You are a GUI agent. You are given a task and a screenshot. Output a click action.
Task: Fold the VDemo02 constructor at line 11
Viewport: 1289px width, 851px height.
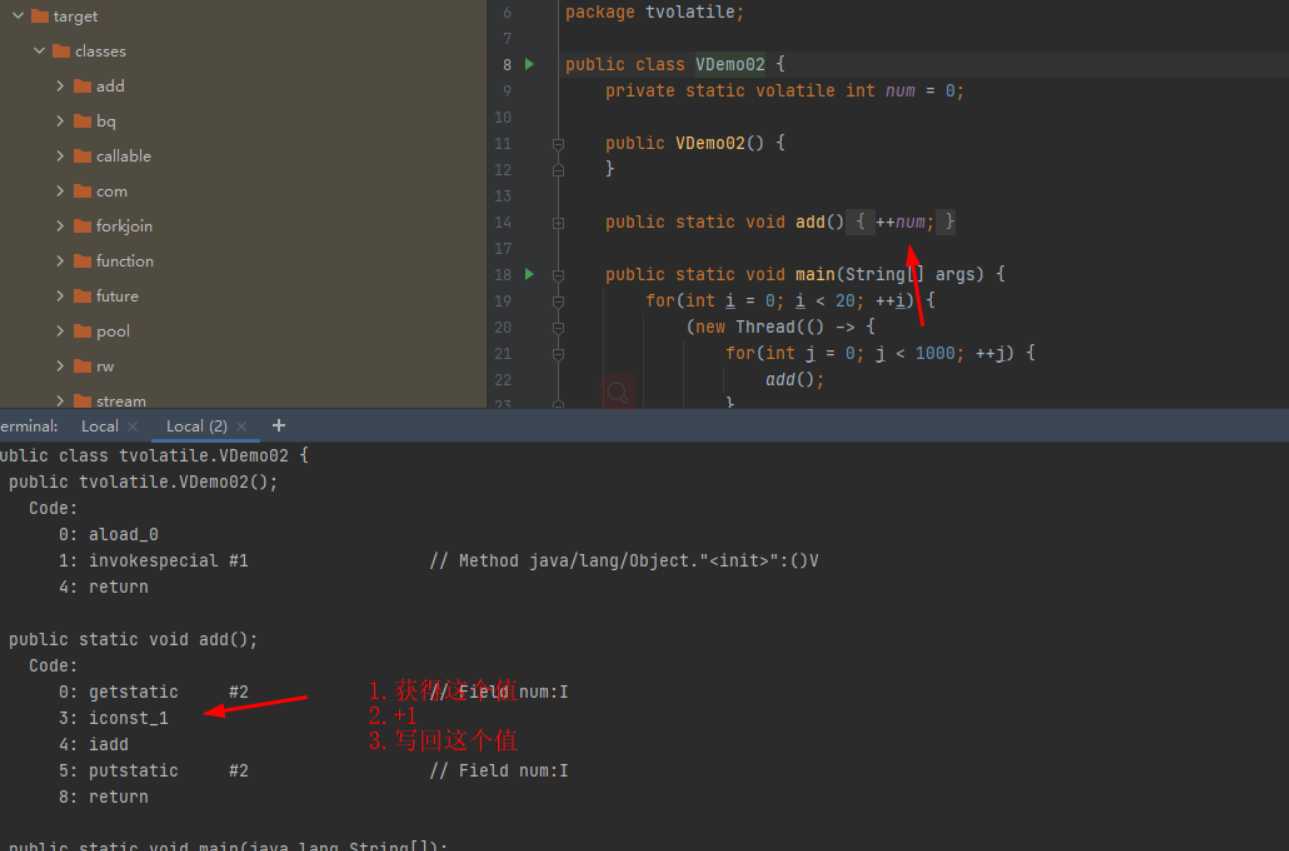coord(559,144)
